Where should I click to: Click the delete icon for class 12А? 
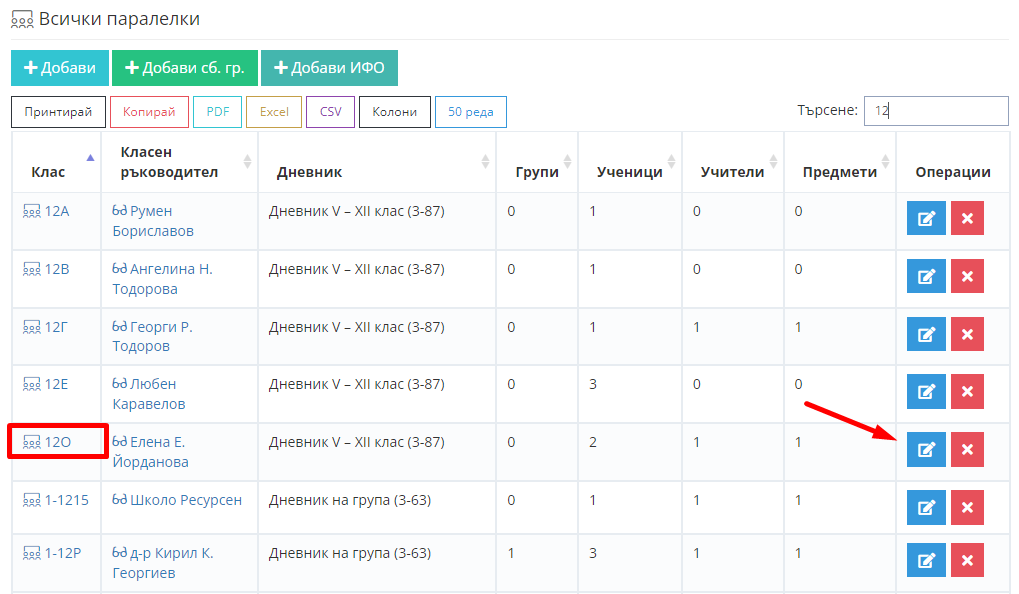click(967, 219)
